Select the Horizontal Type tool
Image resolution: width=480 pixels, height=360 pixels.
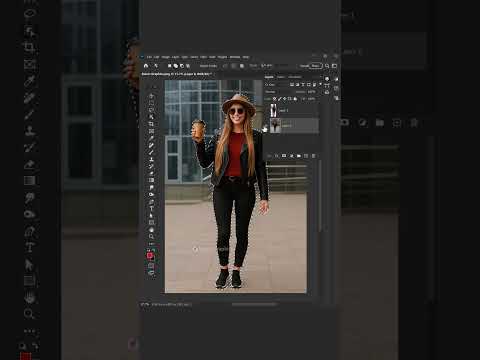pos(151,208)
